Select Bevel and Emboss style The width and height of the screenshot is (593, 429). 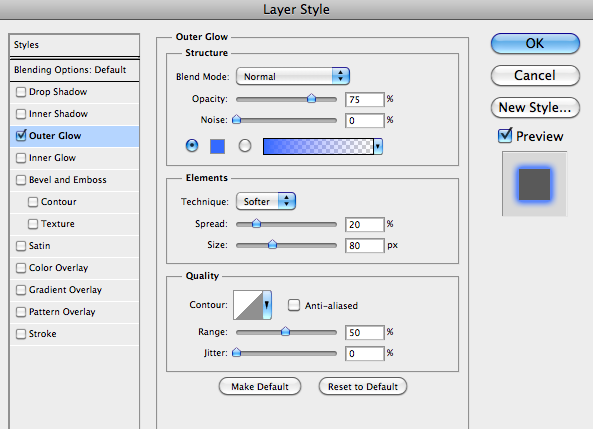[68, 180]
